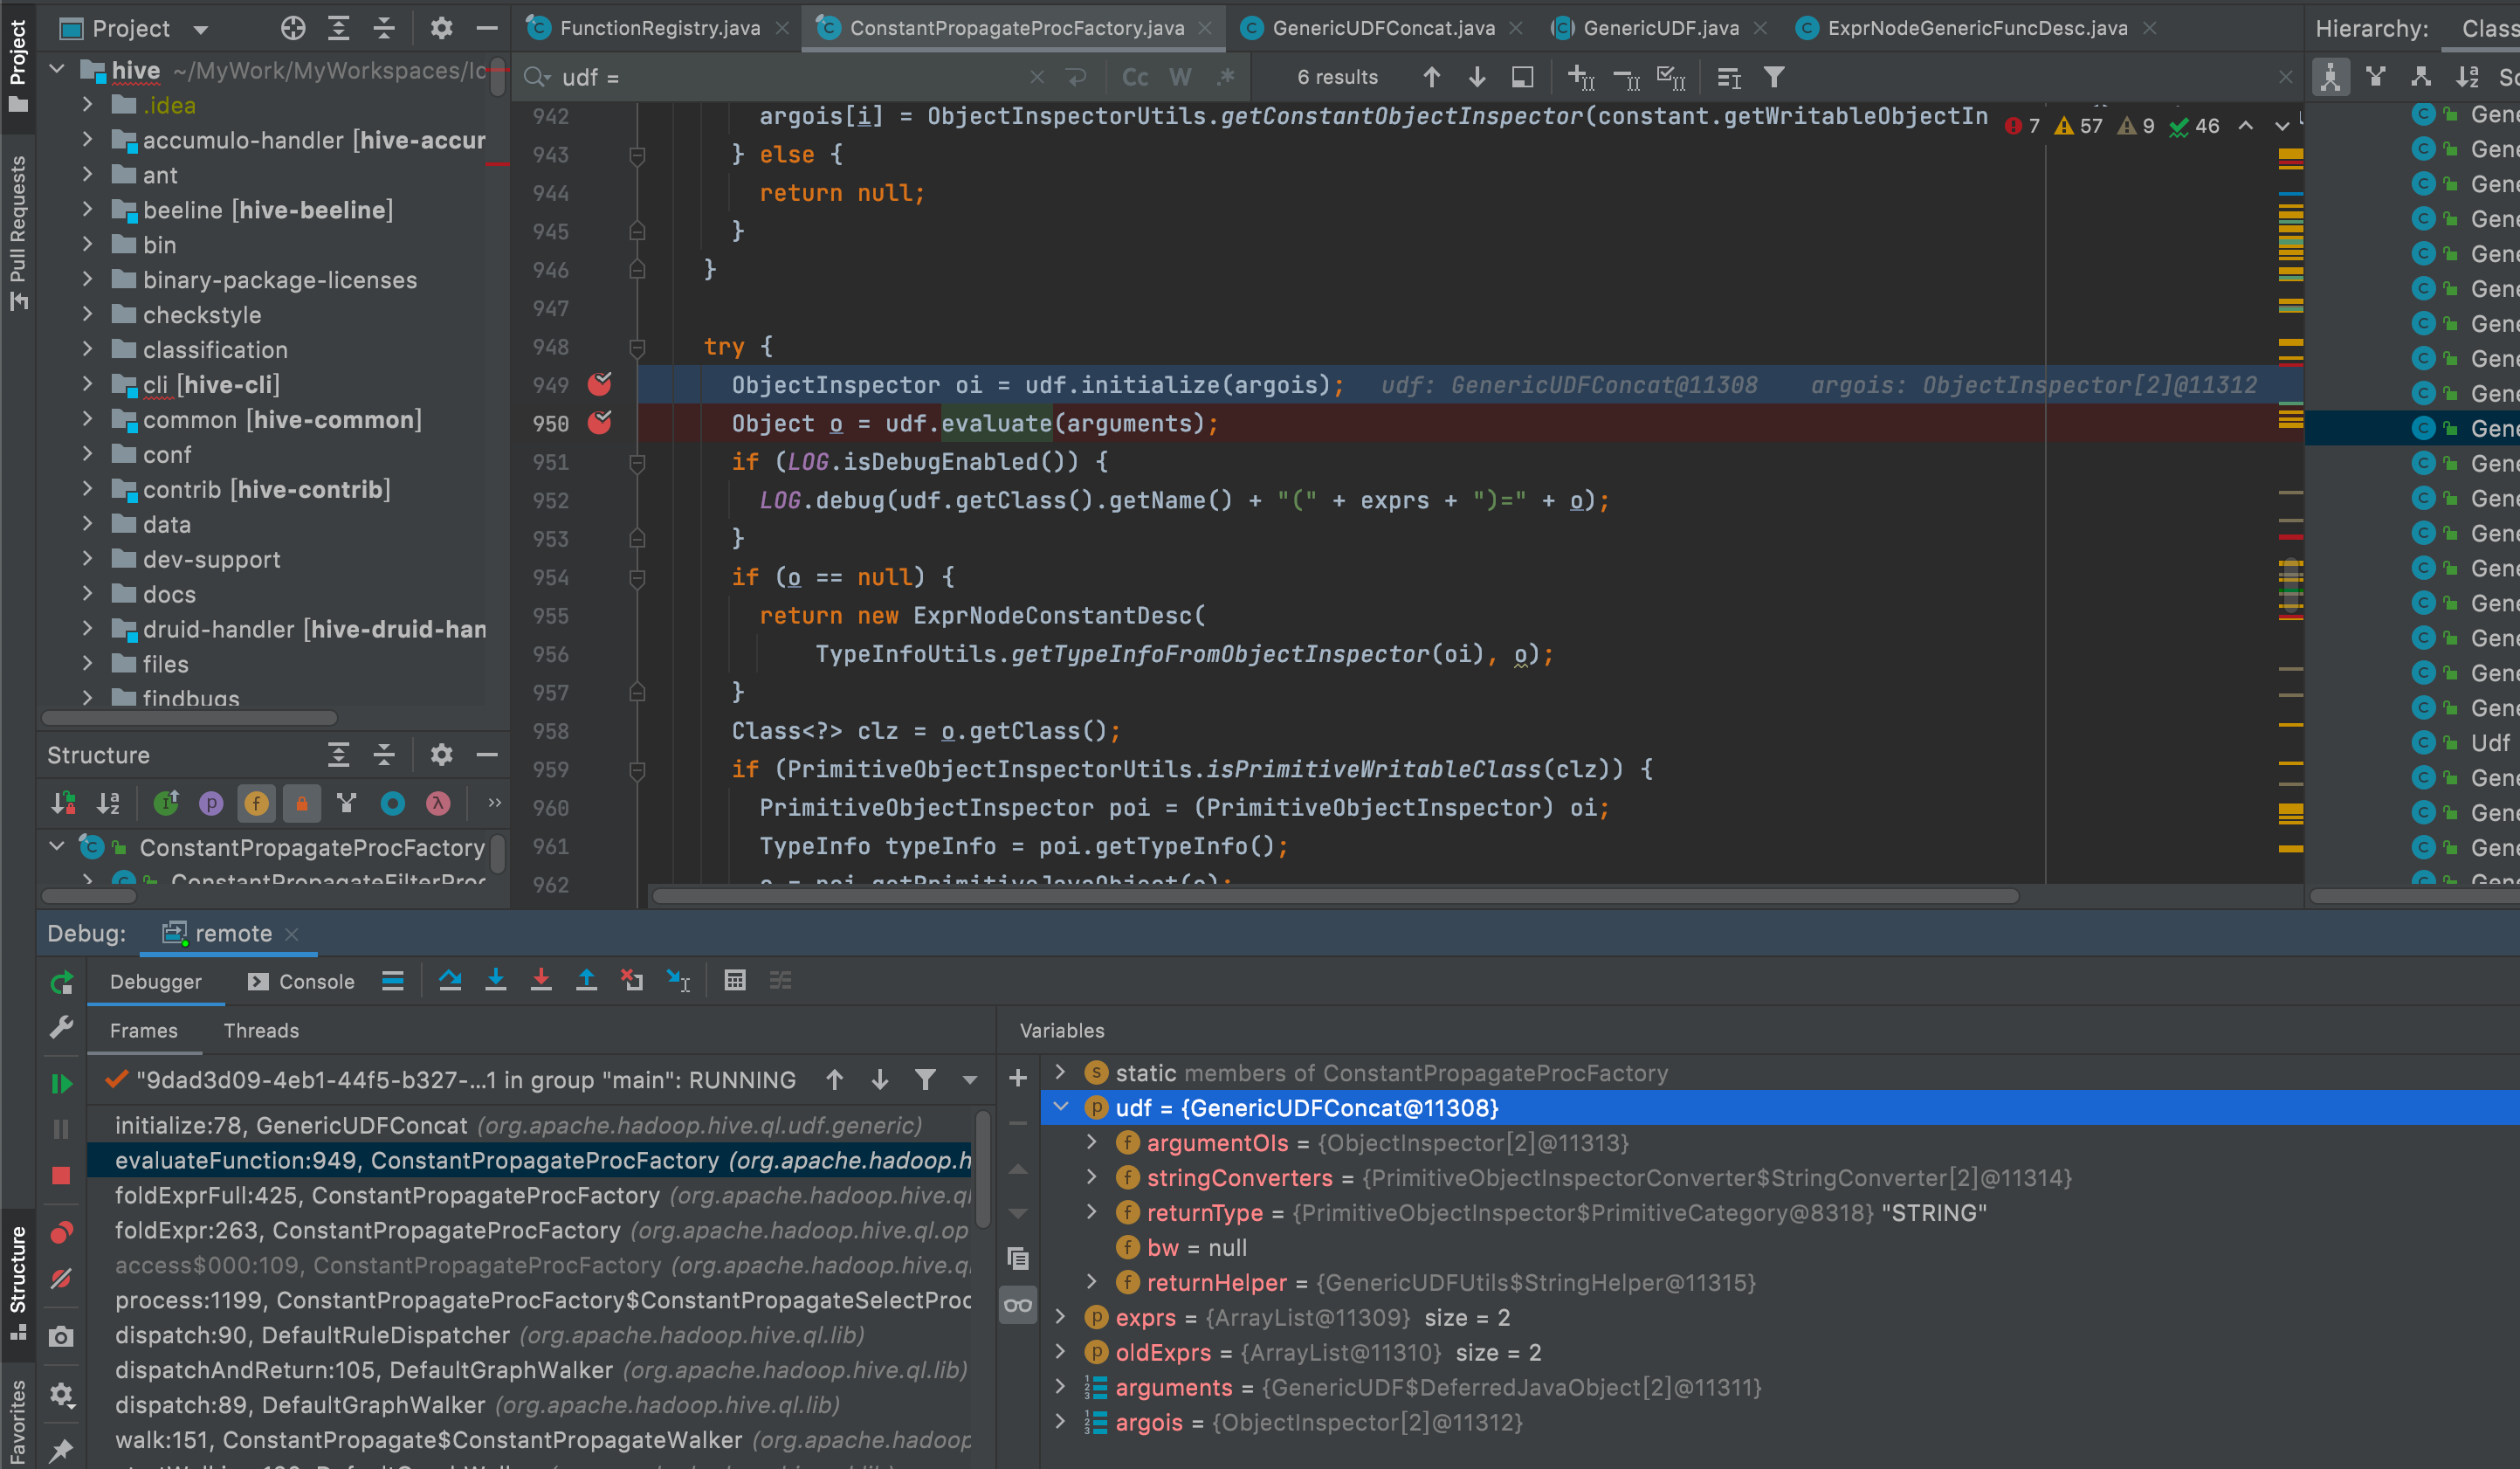Toggle the breakpoint on line 950

tap(600, 423)
